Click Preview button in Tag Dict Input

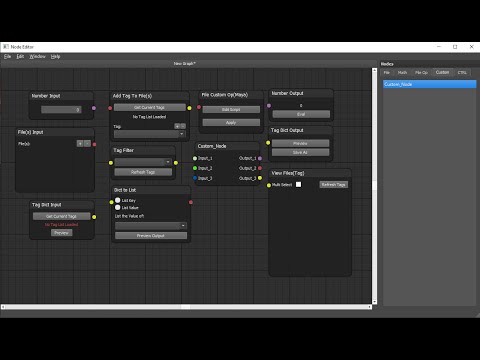click(x=61, y=233)
